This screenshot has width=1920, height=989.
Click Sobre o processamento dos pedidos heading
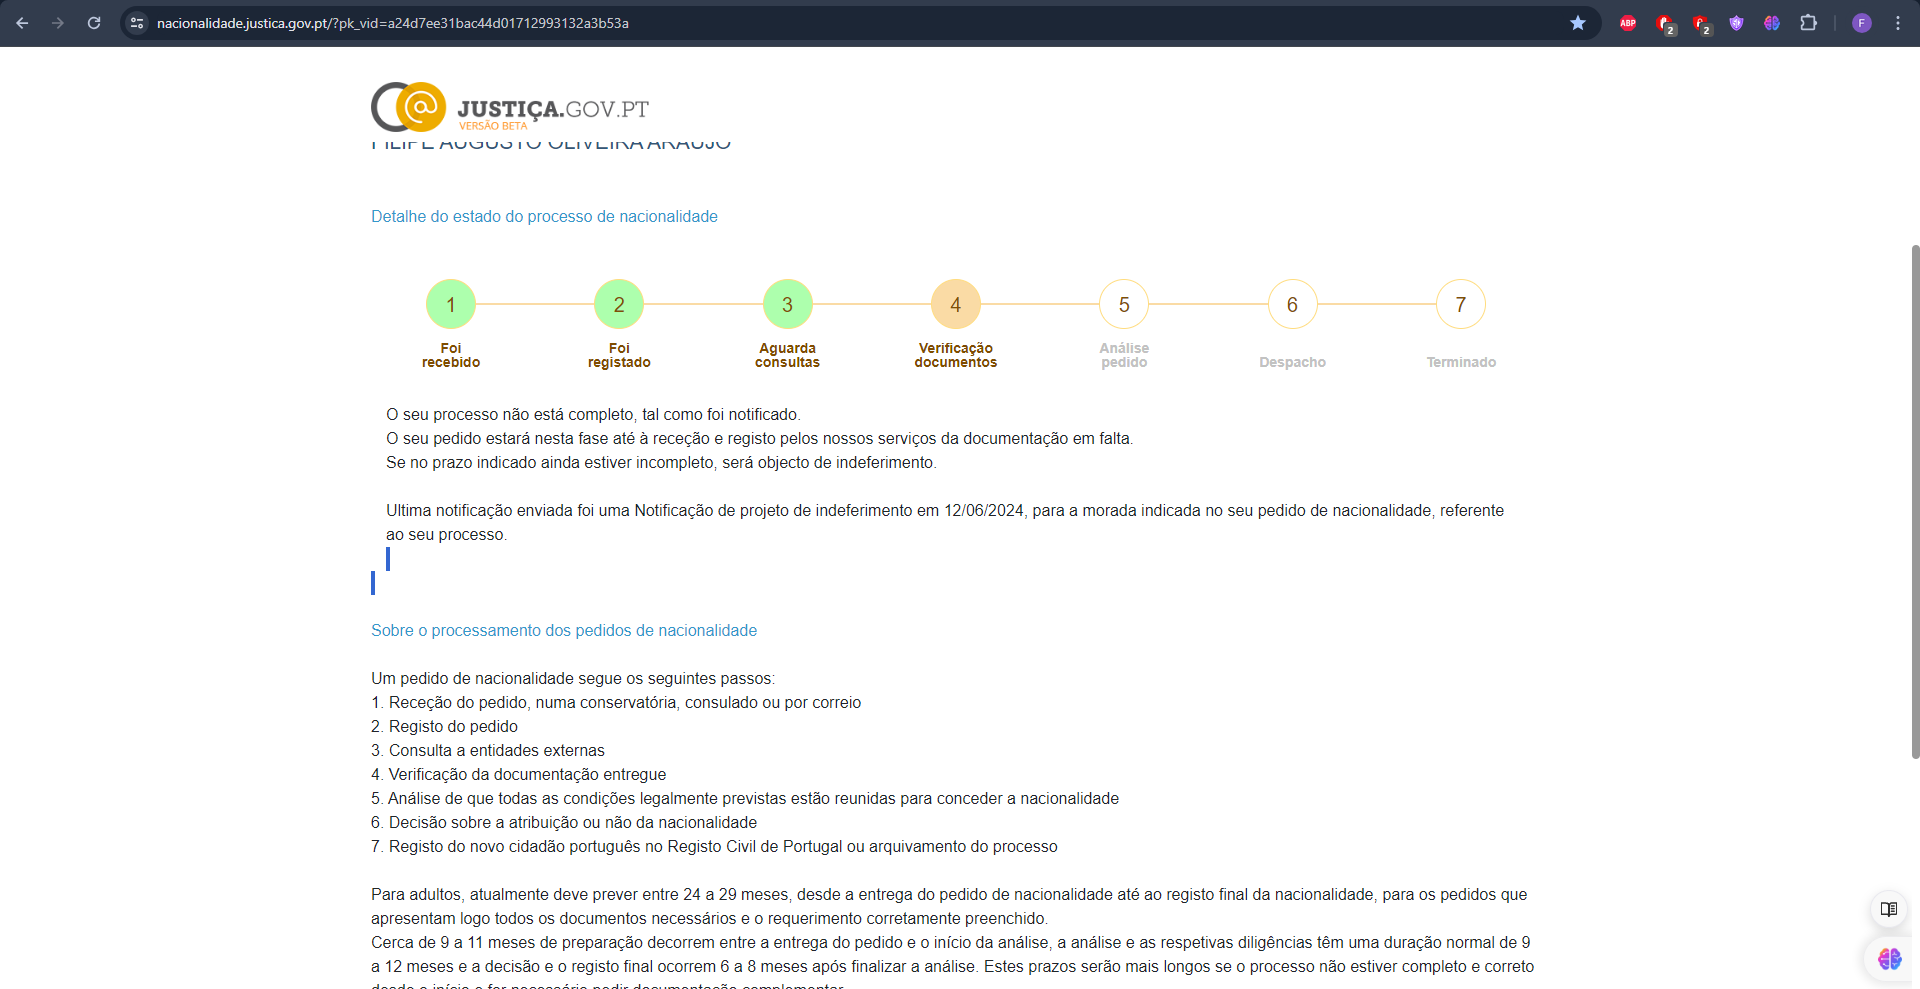coord(564,630)
